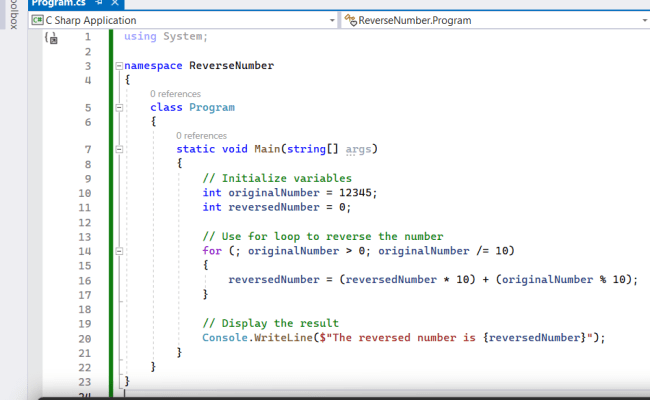Click the 'The reversed number is' string text
Image resolution: width=650 pixels, height=400 pixels.
point(404,338)
